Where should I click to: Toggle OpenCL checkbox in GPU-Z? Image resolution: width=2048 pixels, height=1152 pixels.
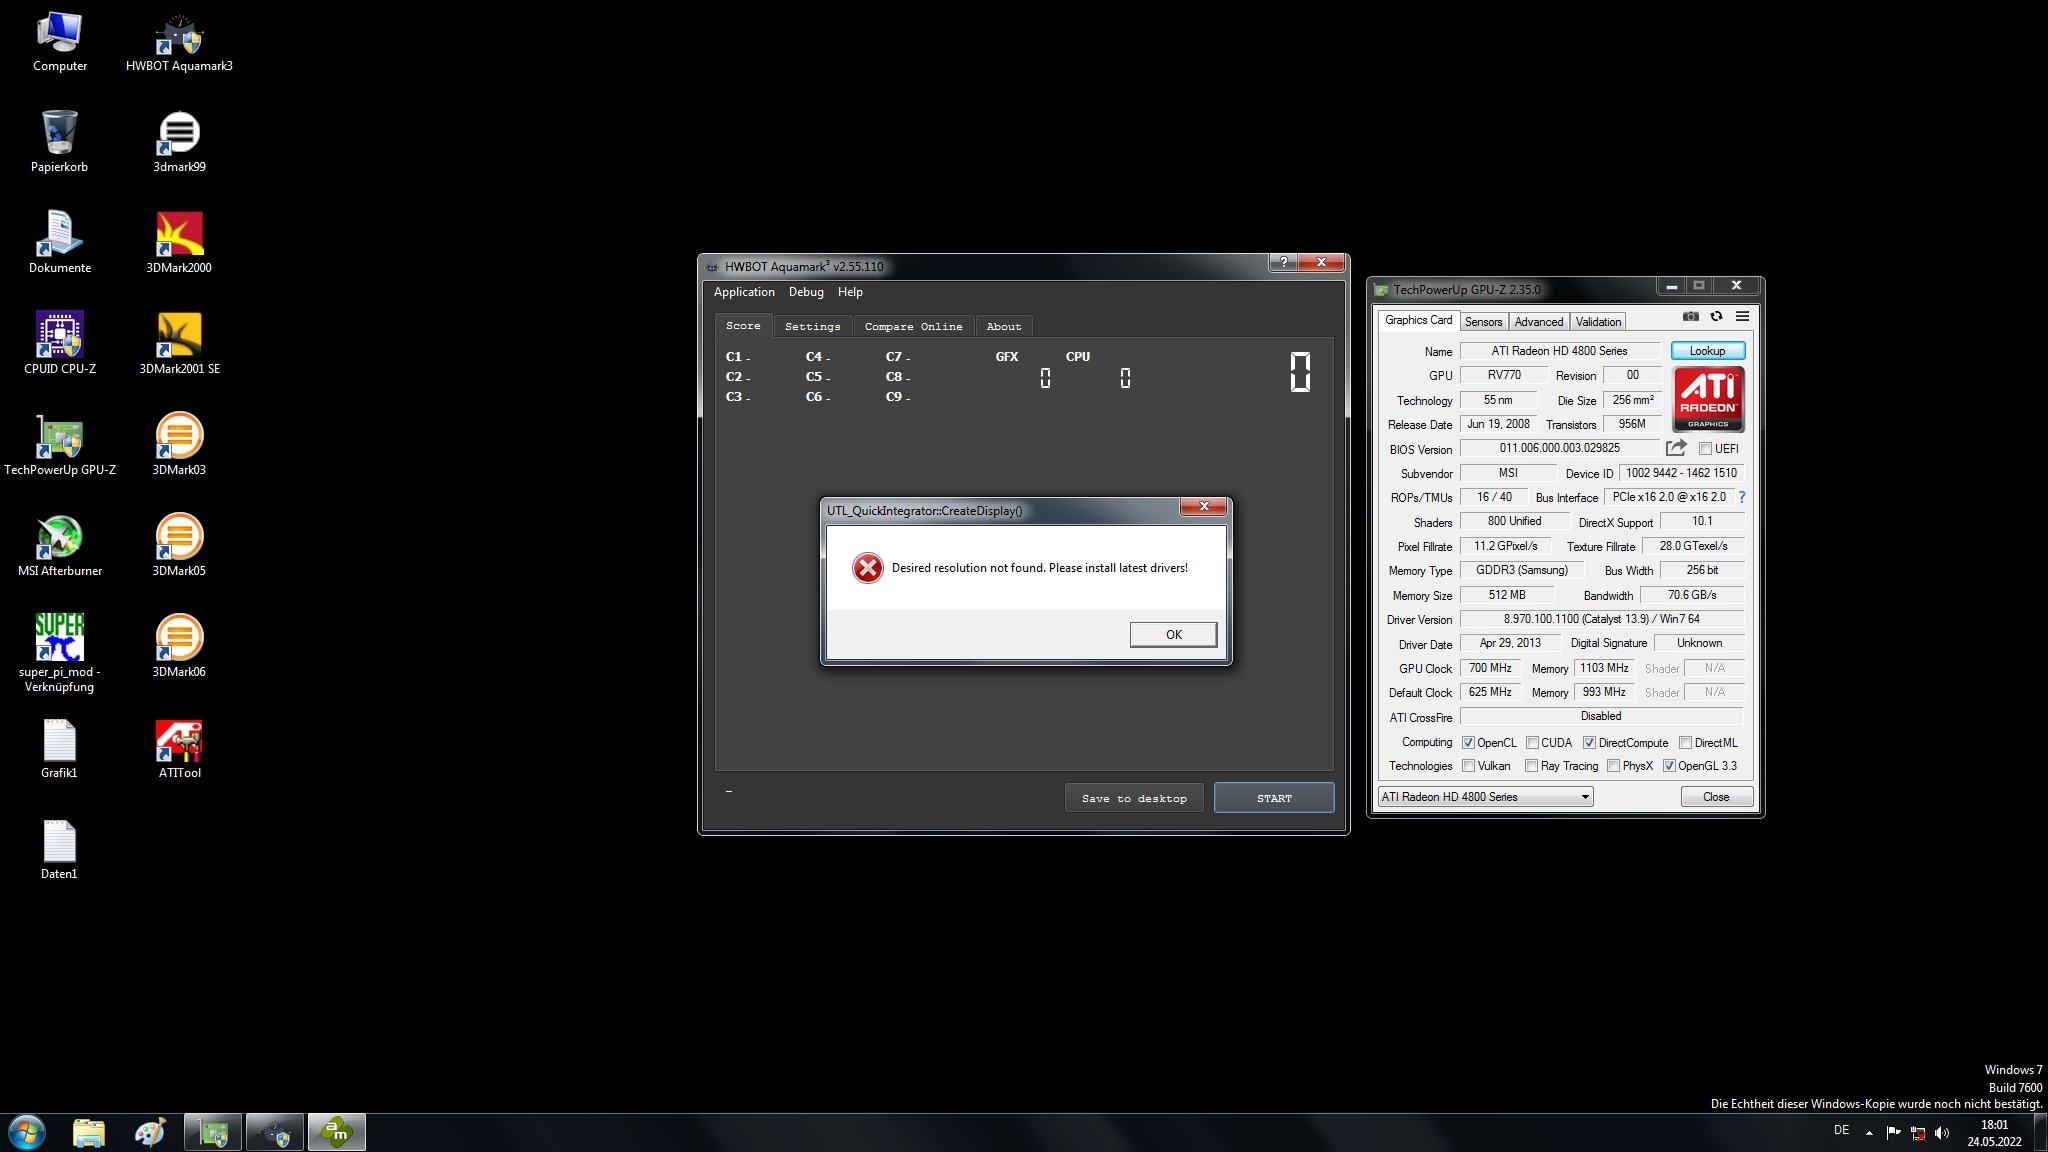click(x=1468, y=743)
